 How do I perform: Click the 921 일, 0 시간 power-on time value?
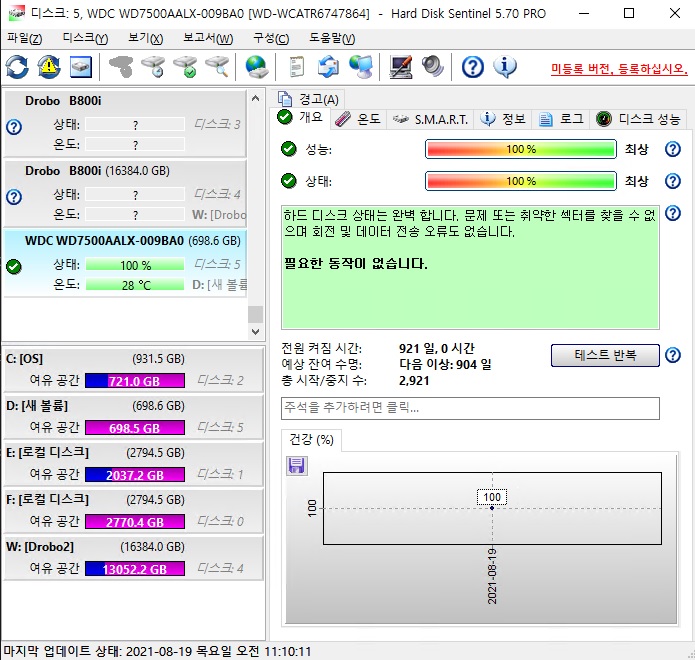[437, 348]
